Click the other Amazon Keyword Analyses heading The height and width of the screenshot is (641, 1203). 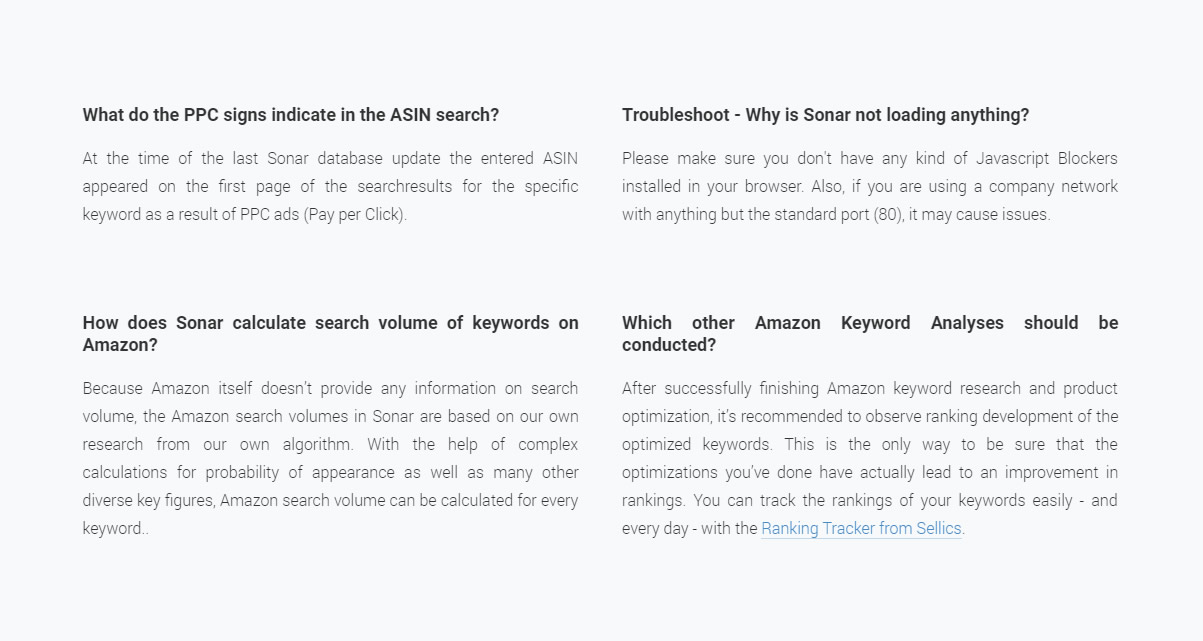[x=870, y=334]
